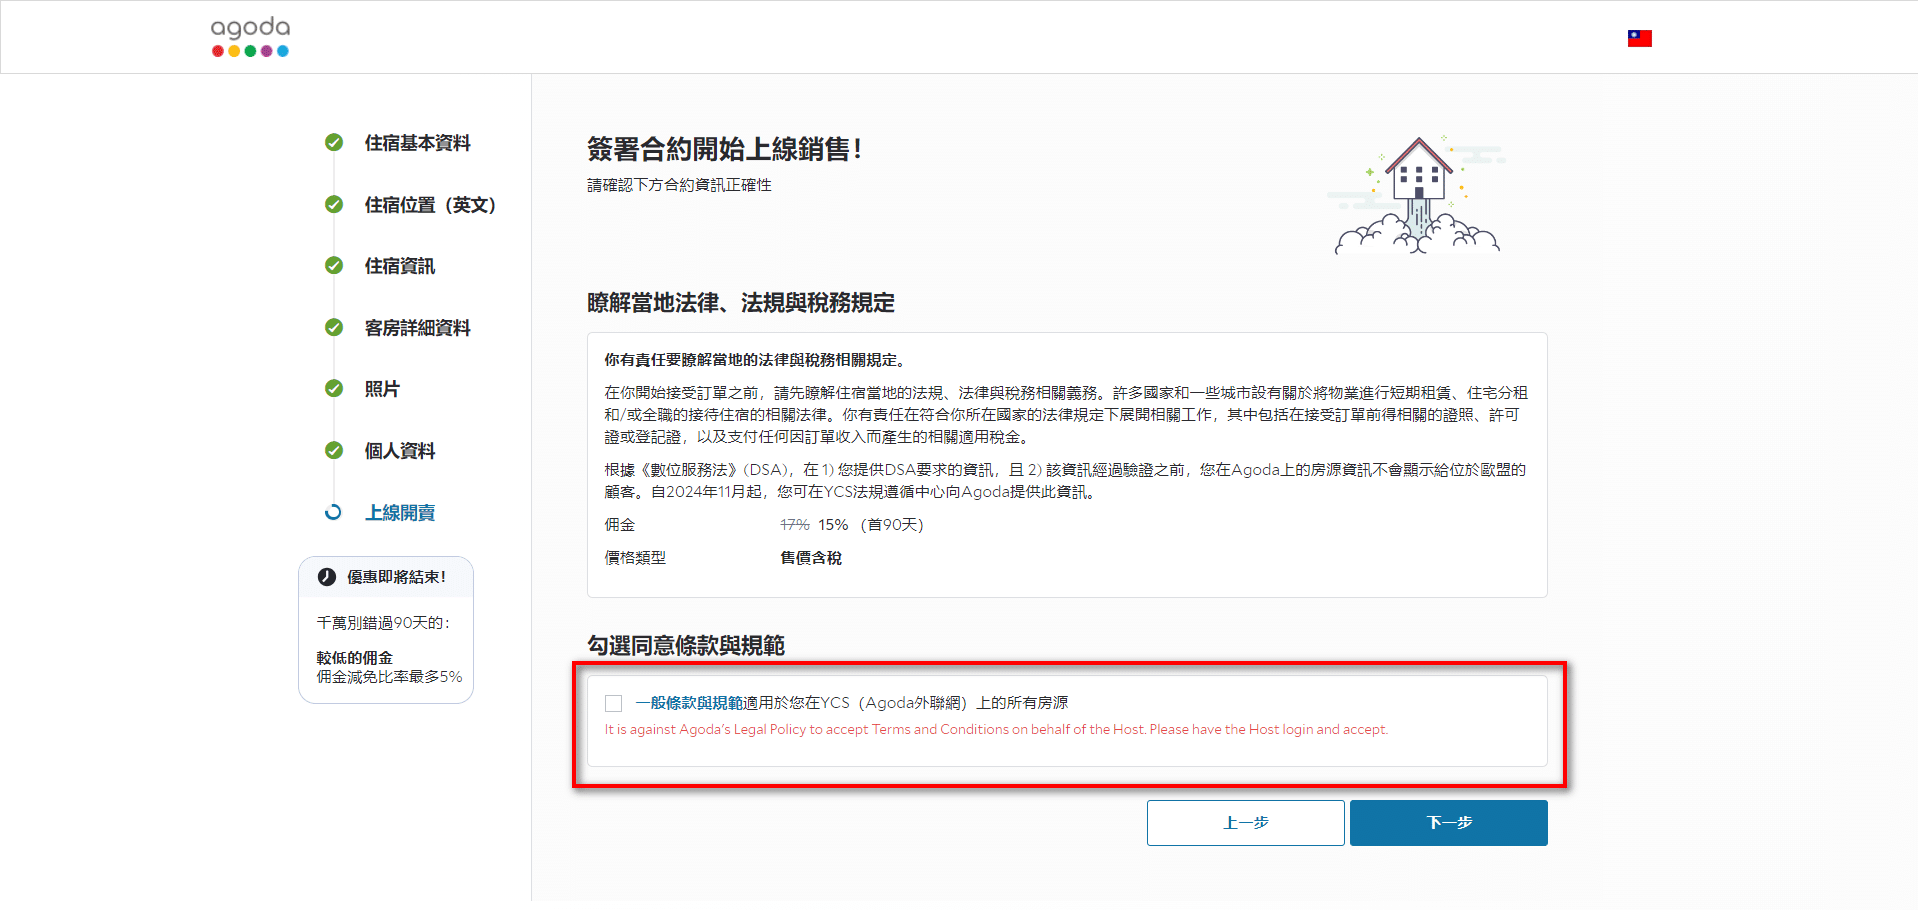The height and width of the screenshot is (910, 1918).
Task: Click the 簽署合約開始上線銷售! heading
Action: click(x=724, y=149)
